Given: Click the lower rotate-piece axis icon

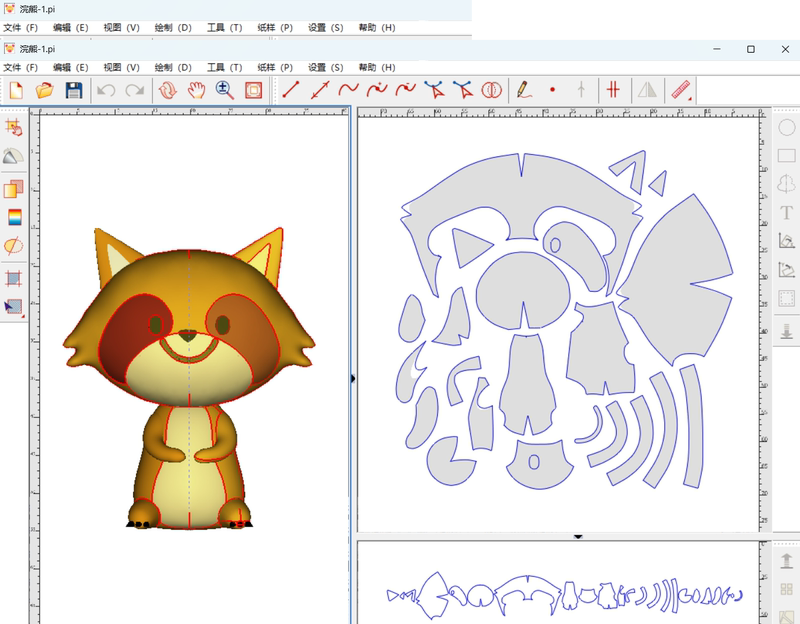Looking at the screenshot, I should click(x=787, y=269).
